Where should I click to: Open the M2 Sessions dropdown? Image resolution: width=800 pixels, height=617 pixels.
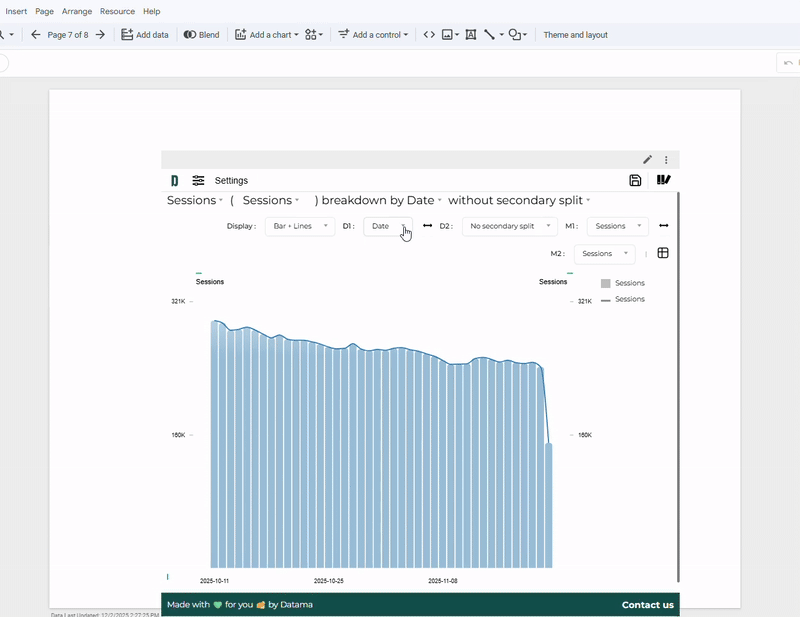click(x=604, y=254)
